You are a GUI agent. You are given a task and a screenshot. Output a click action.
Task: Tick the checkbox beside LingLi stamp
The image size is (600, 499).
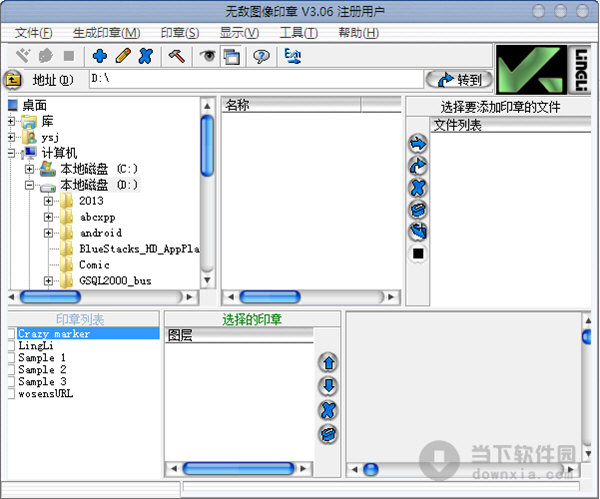coord(12,346)
